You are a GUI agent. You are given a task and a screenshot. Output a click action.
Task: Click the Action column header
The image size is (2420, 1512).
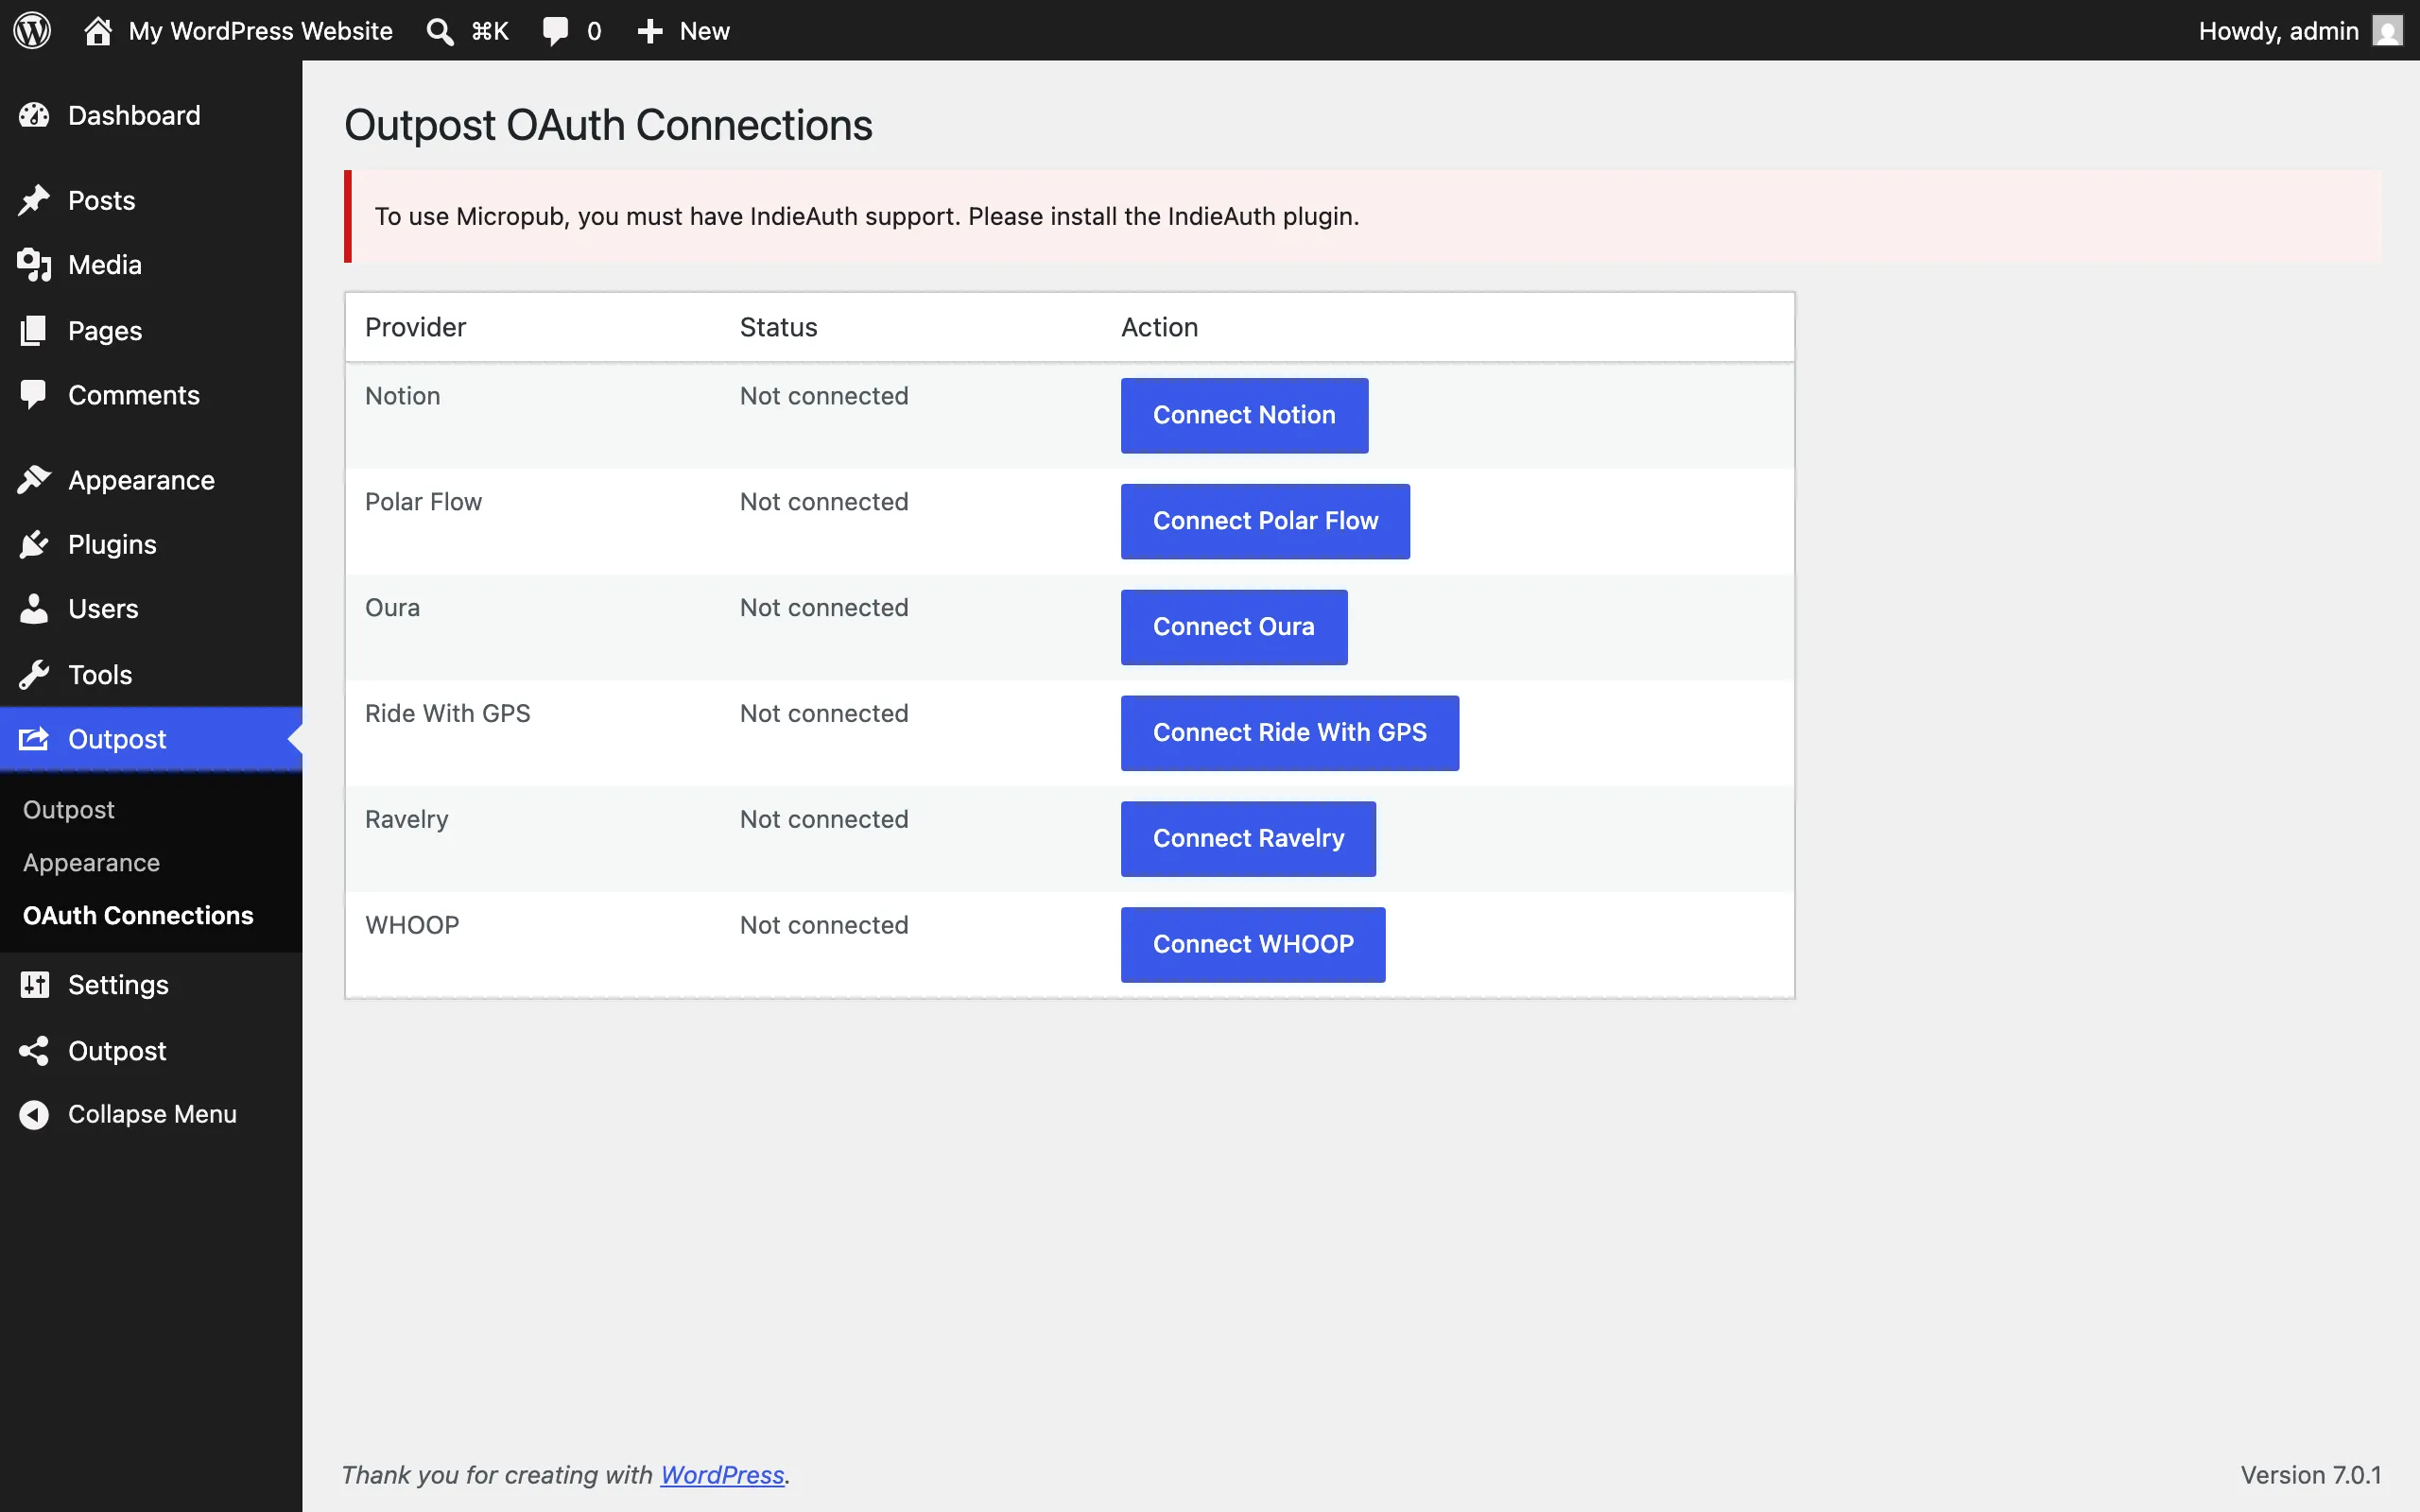pos(1159,327)
